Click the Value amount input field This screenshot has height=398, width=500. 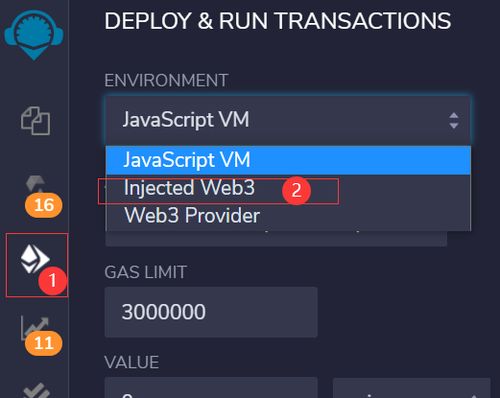[211, 388]
